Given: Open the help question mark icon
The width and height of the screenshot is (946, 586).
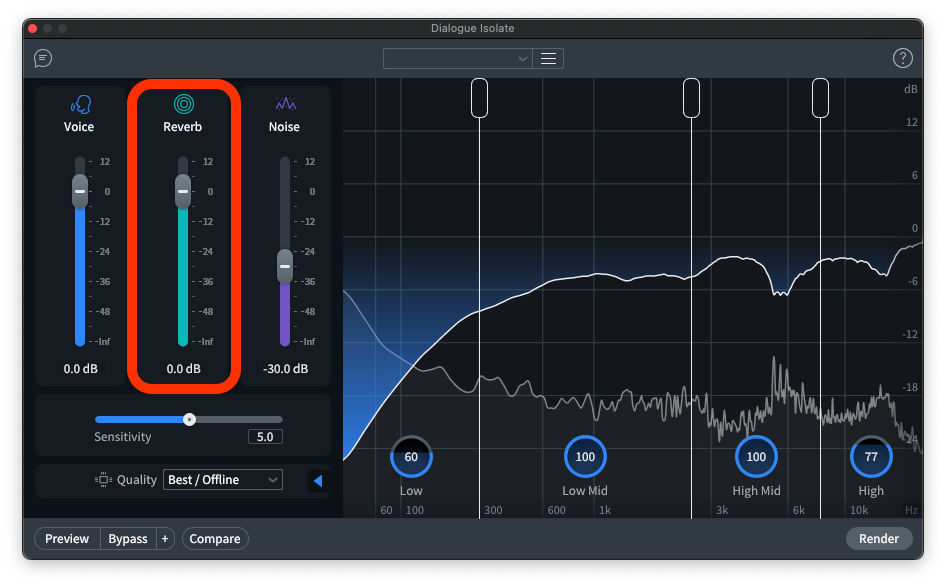Looking at the screenshot, I should tap(902, 58).
